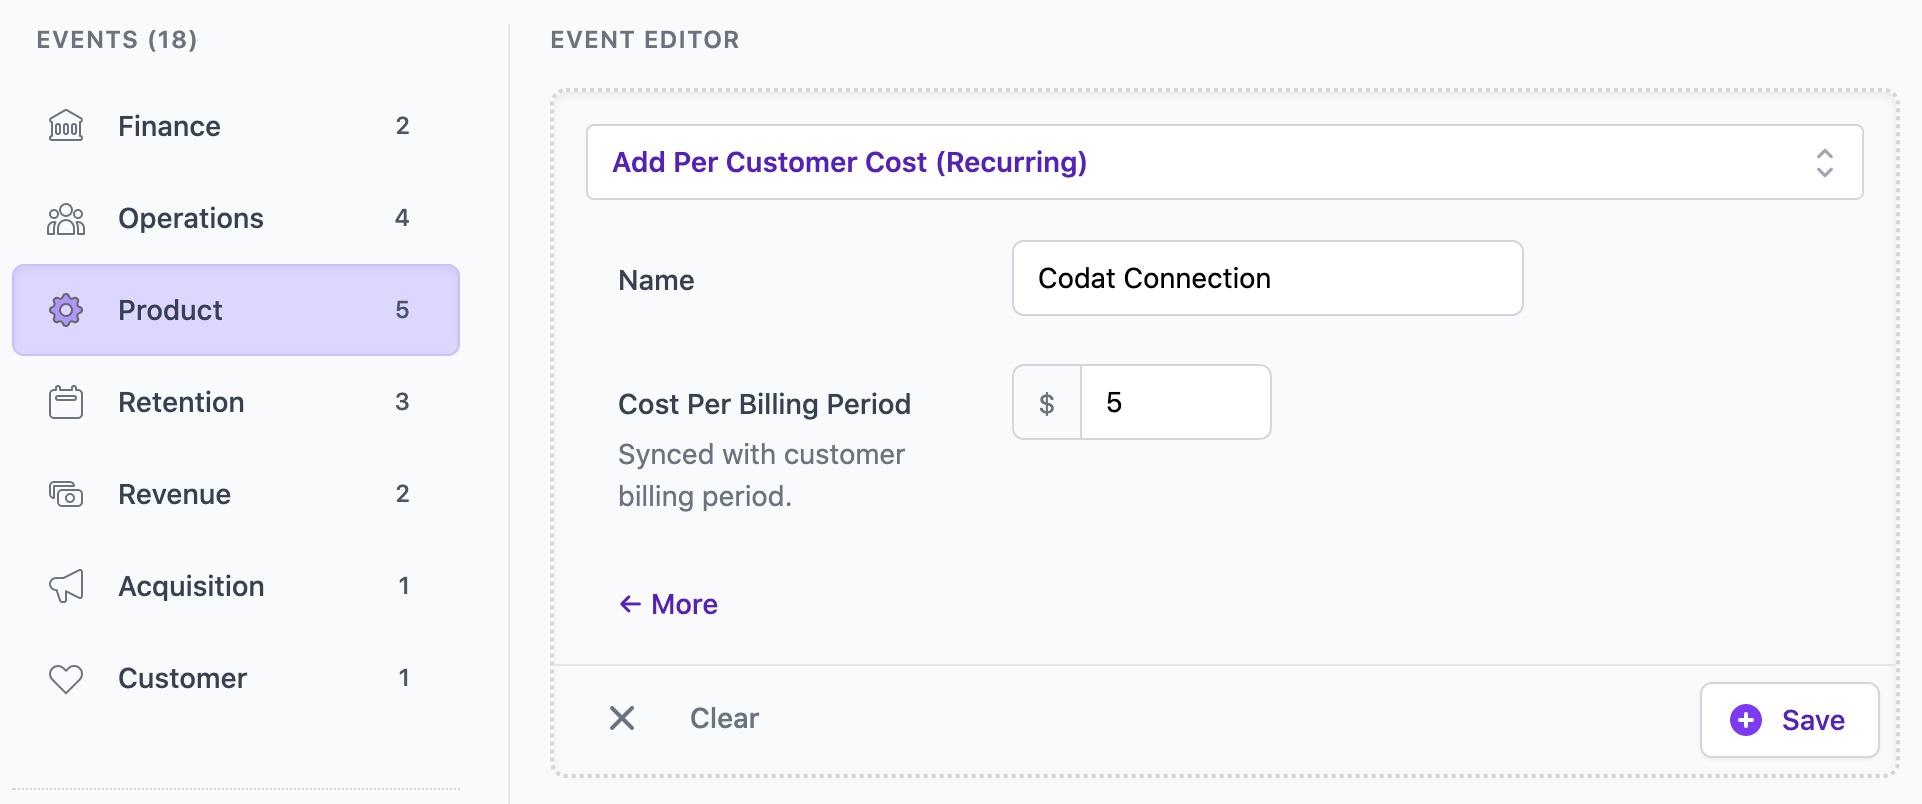Click the Finance count 2
1922x804 pixels.
click(x=402, y=126)
